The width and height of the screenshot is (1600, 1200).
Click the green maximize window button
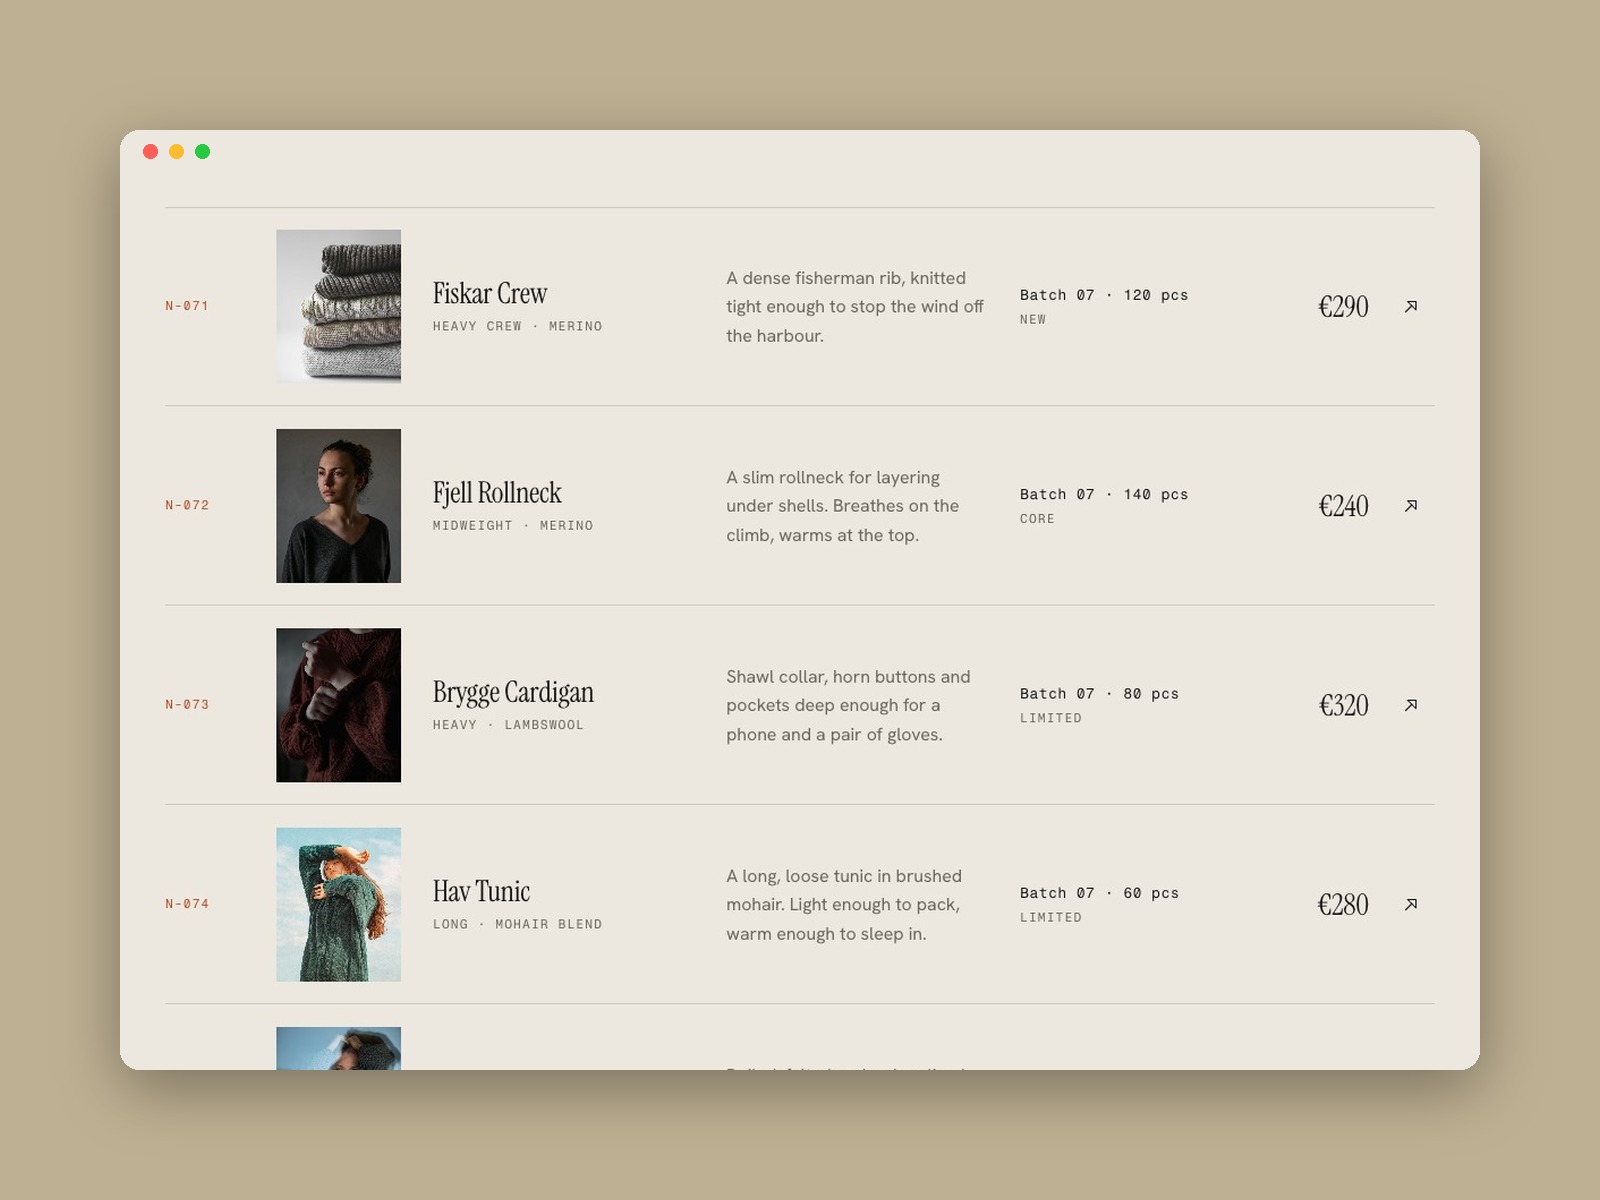[203, 152]
